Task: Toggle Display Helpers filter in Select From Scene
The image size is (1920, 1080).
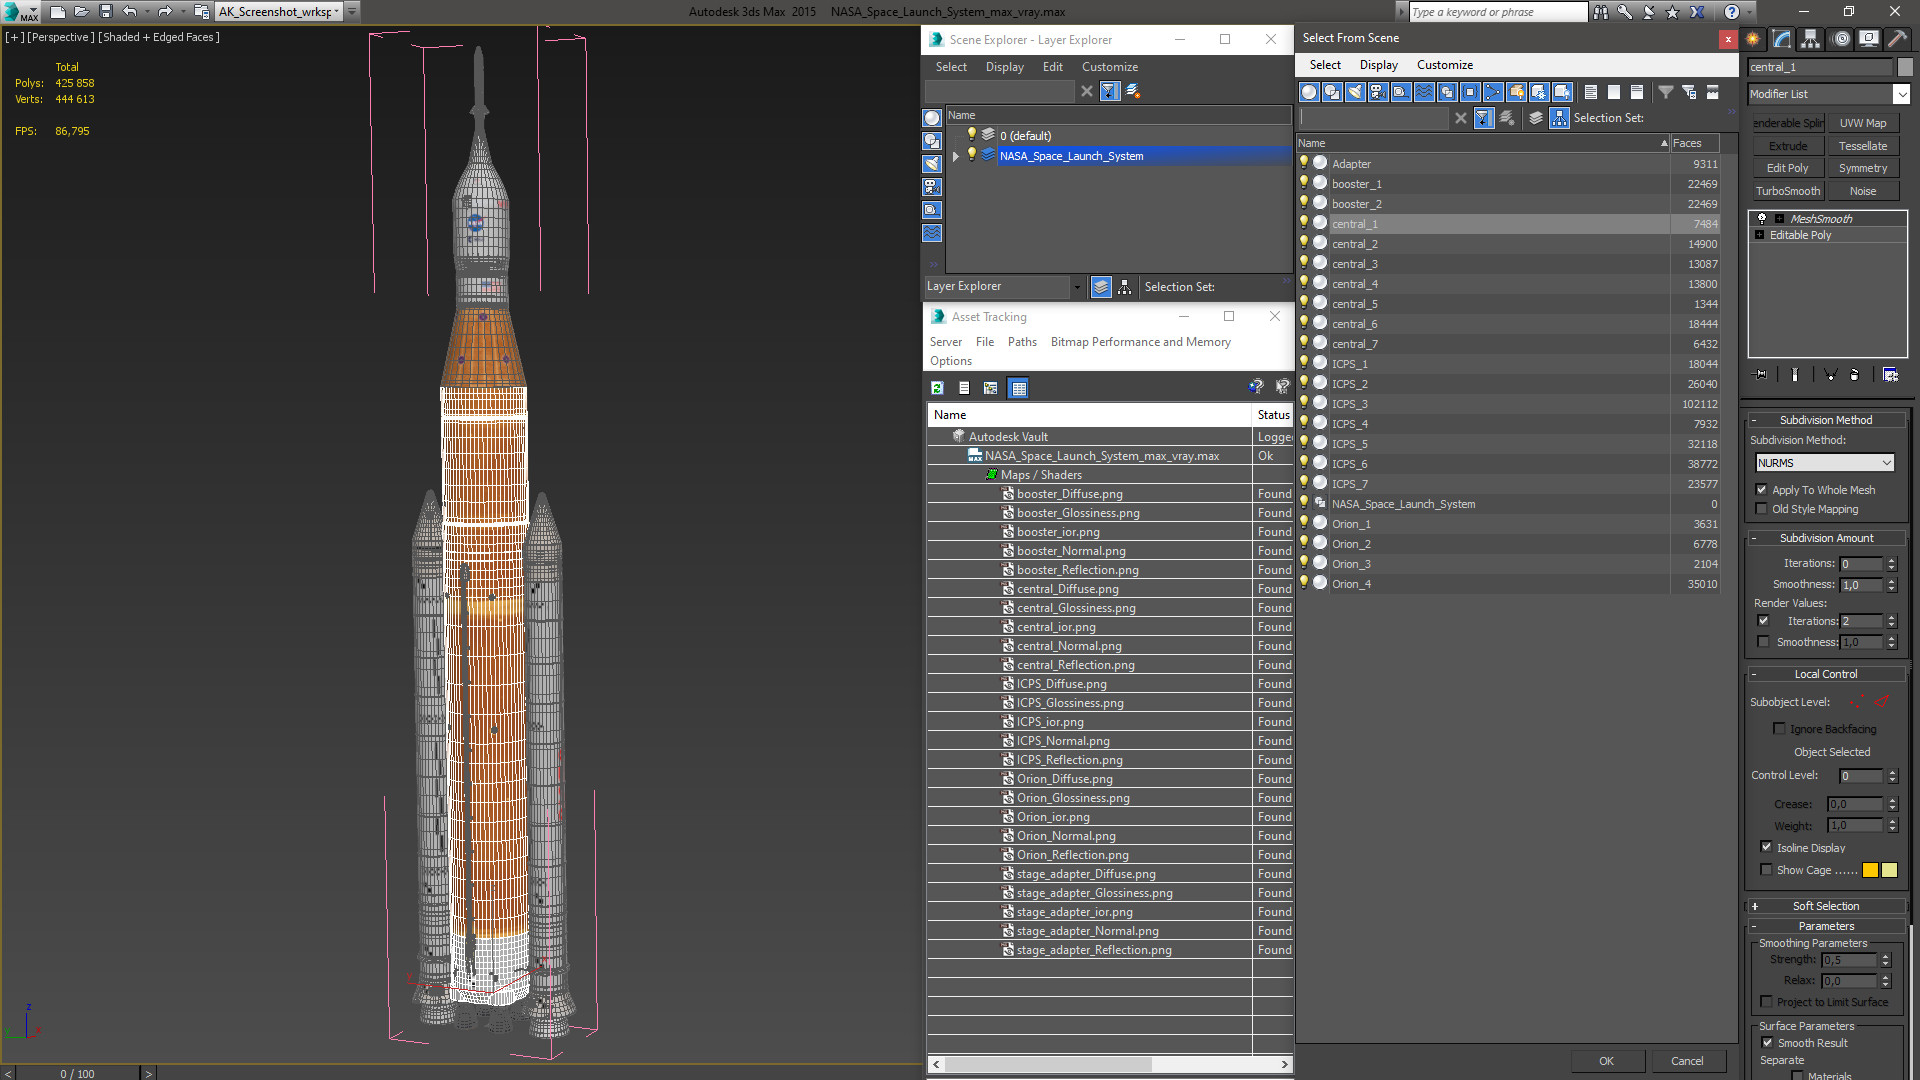Action: coord(1401,92)
